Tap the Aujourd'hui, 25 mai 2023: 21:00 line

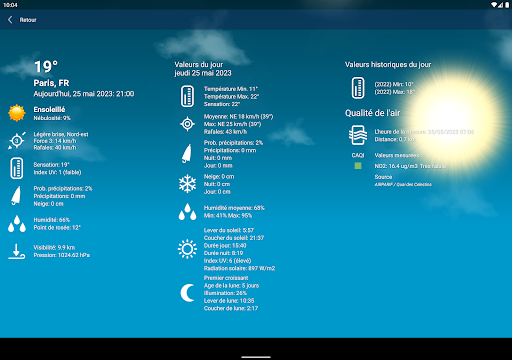pos(84,94)
